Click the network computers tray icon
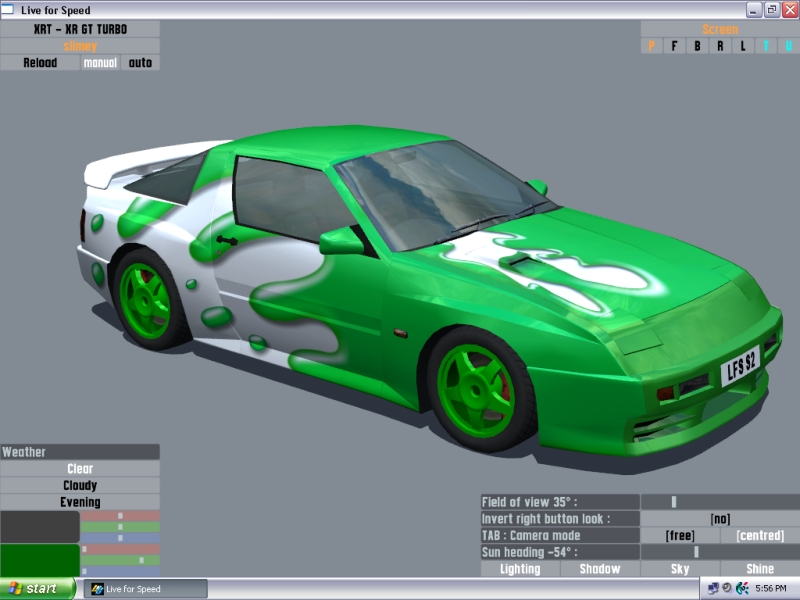This screenshot has height=600, width=800. 713,589
